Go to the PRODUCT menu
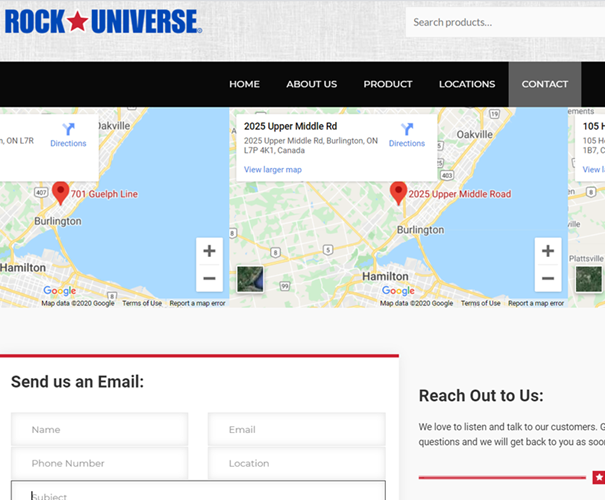Viewport: 605px width, 500px height. (388, 84)
